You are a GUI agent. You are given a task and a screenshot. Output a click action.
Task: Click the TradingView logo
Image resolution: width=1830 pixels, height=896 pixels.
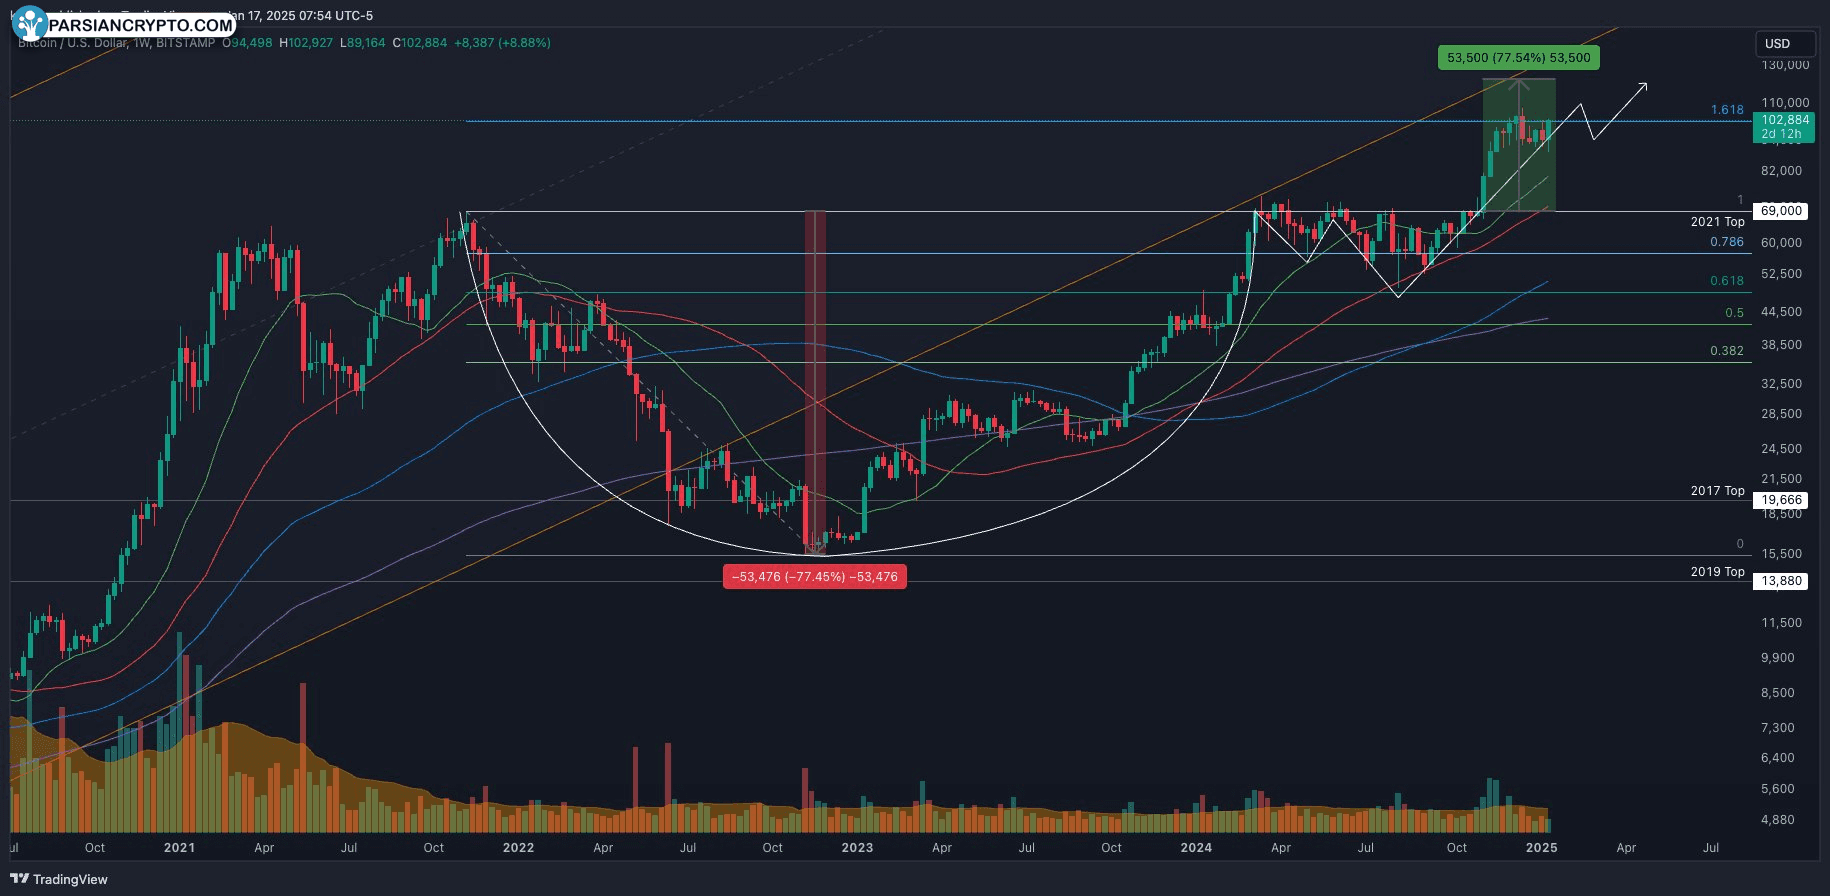point(59,879)
